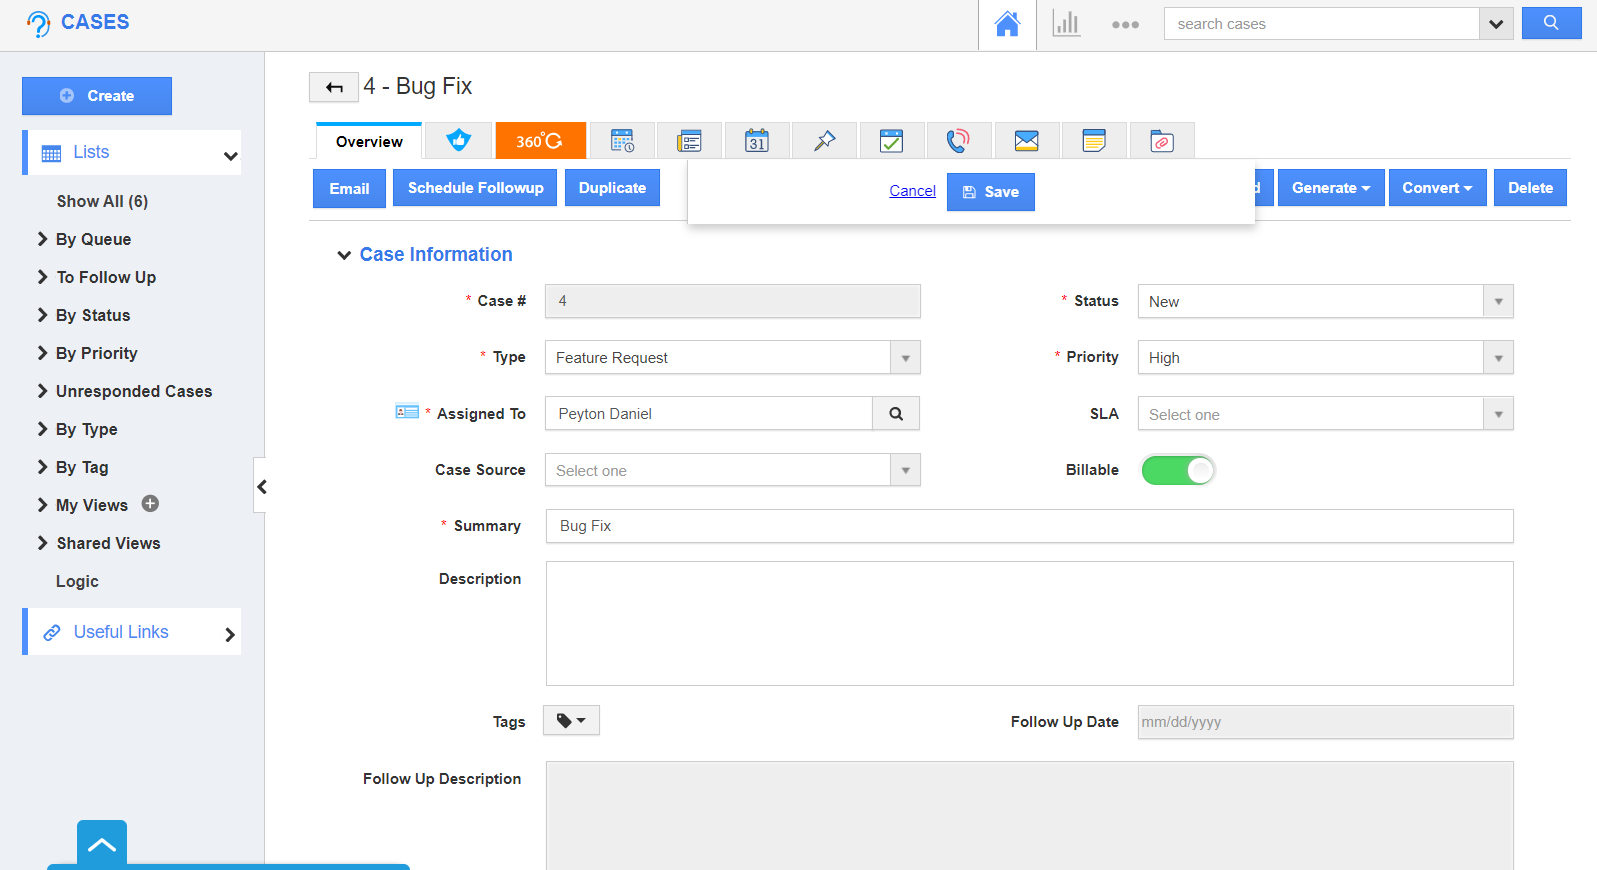Open the calendar tab icon
The height and width of the screenshot is (870, 1597).
click(757, 141)
